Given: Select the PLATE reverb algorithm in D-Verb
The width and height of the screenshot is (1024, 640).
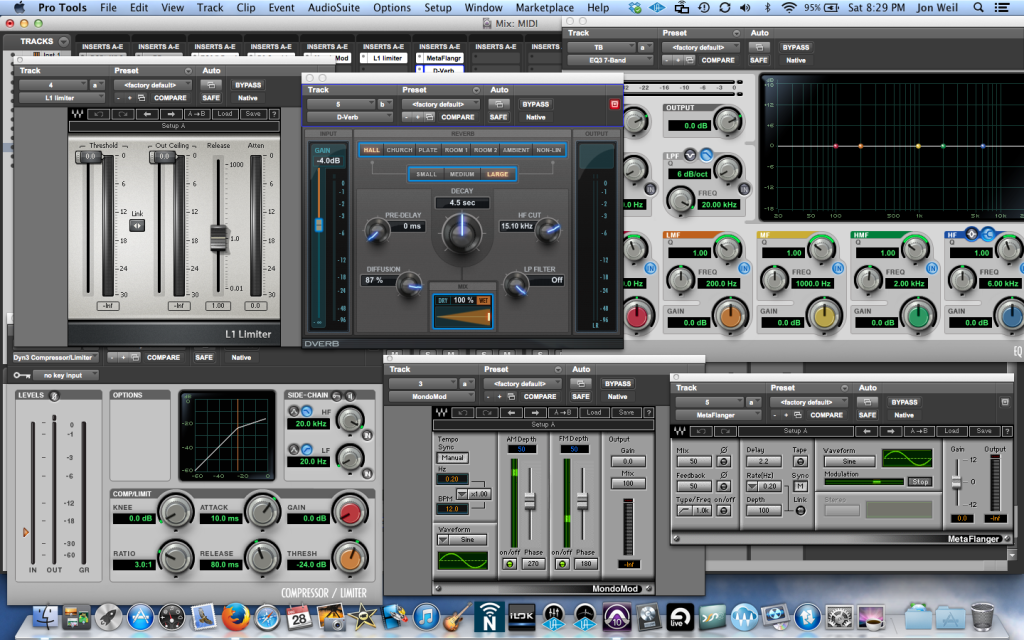Looking at the screenshot, I should pos(428,150).
